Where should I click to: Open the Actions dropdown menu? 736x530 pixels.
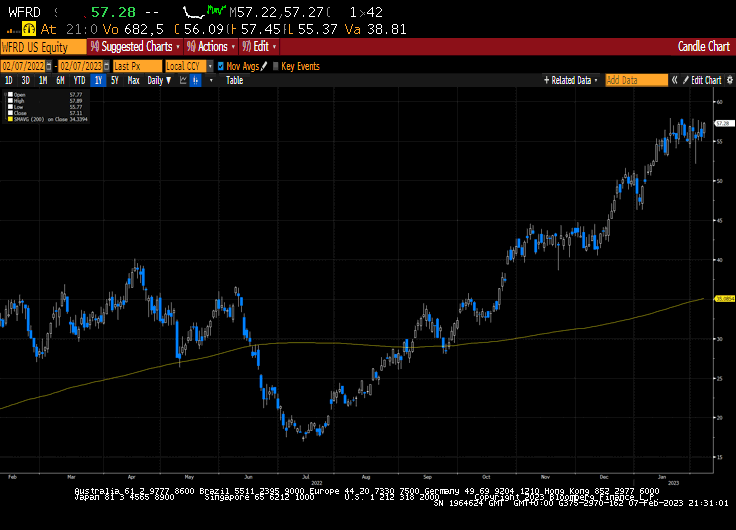pos(210,46)
